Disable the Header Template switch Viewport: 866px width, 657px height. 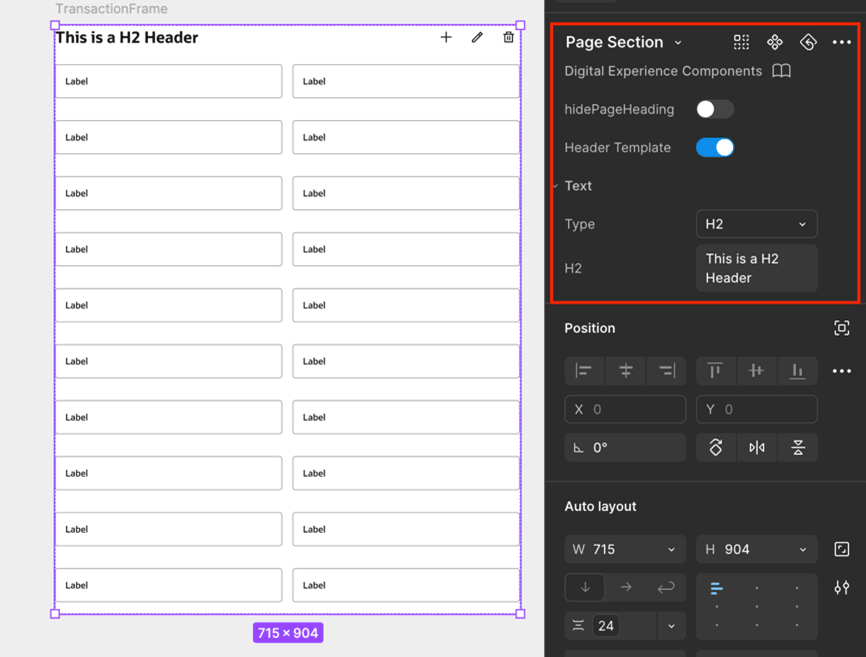tap(714, 147)
